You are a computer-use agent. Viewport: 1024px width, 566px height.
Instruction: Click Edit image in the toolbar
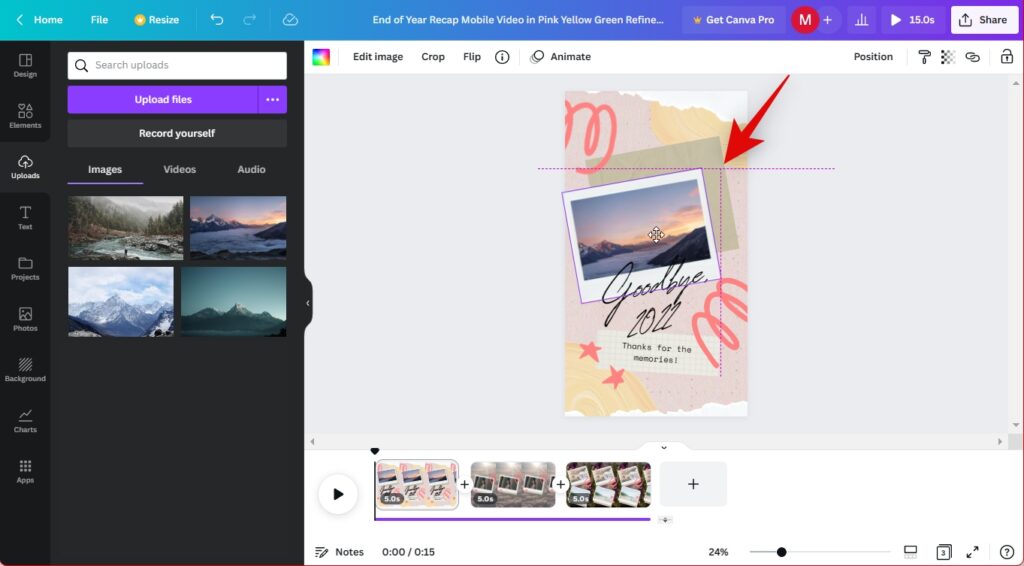[x=377, y=57]
